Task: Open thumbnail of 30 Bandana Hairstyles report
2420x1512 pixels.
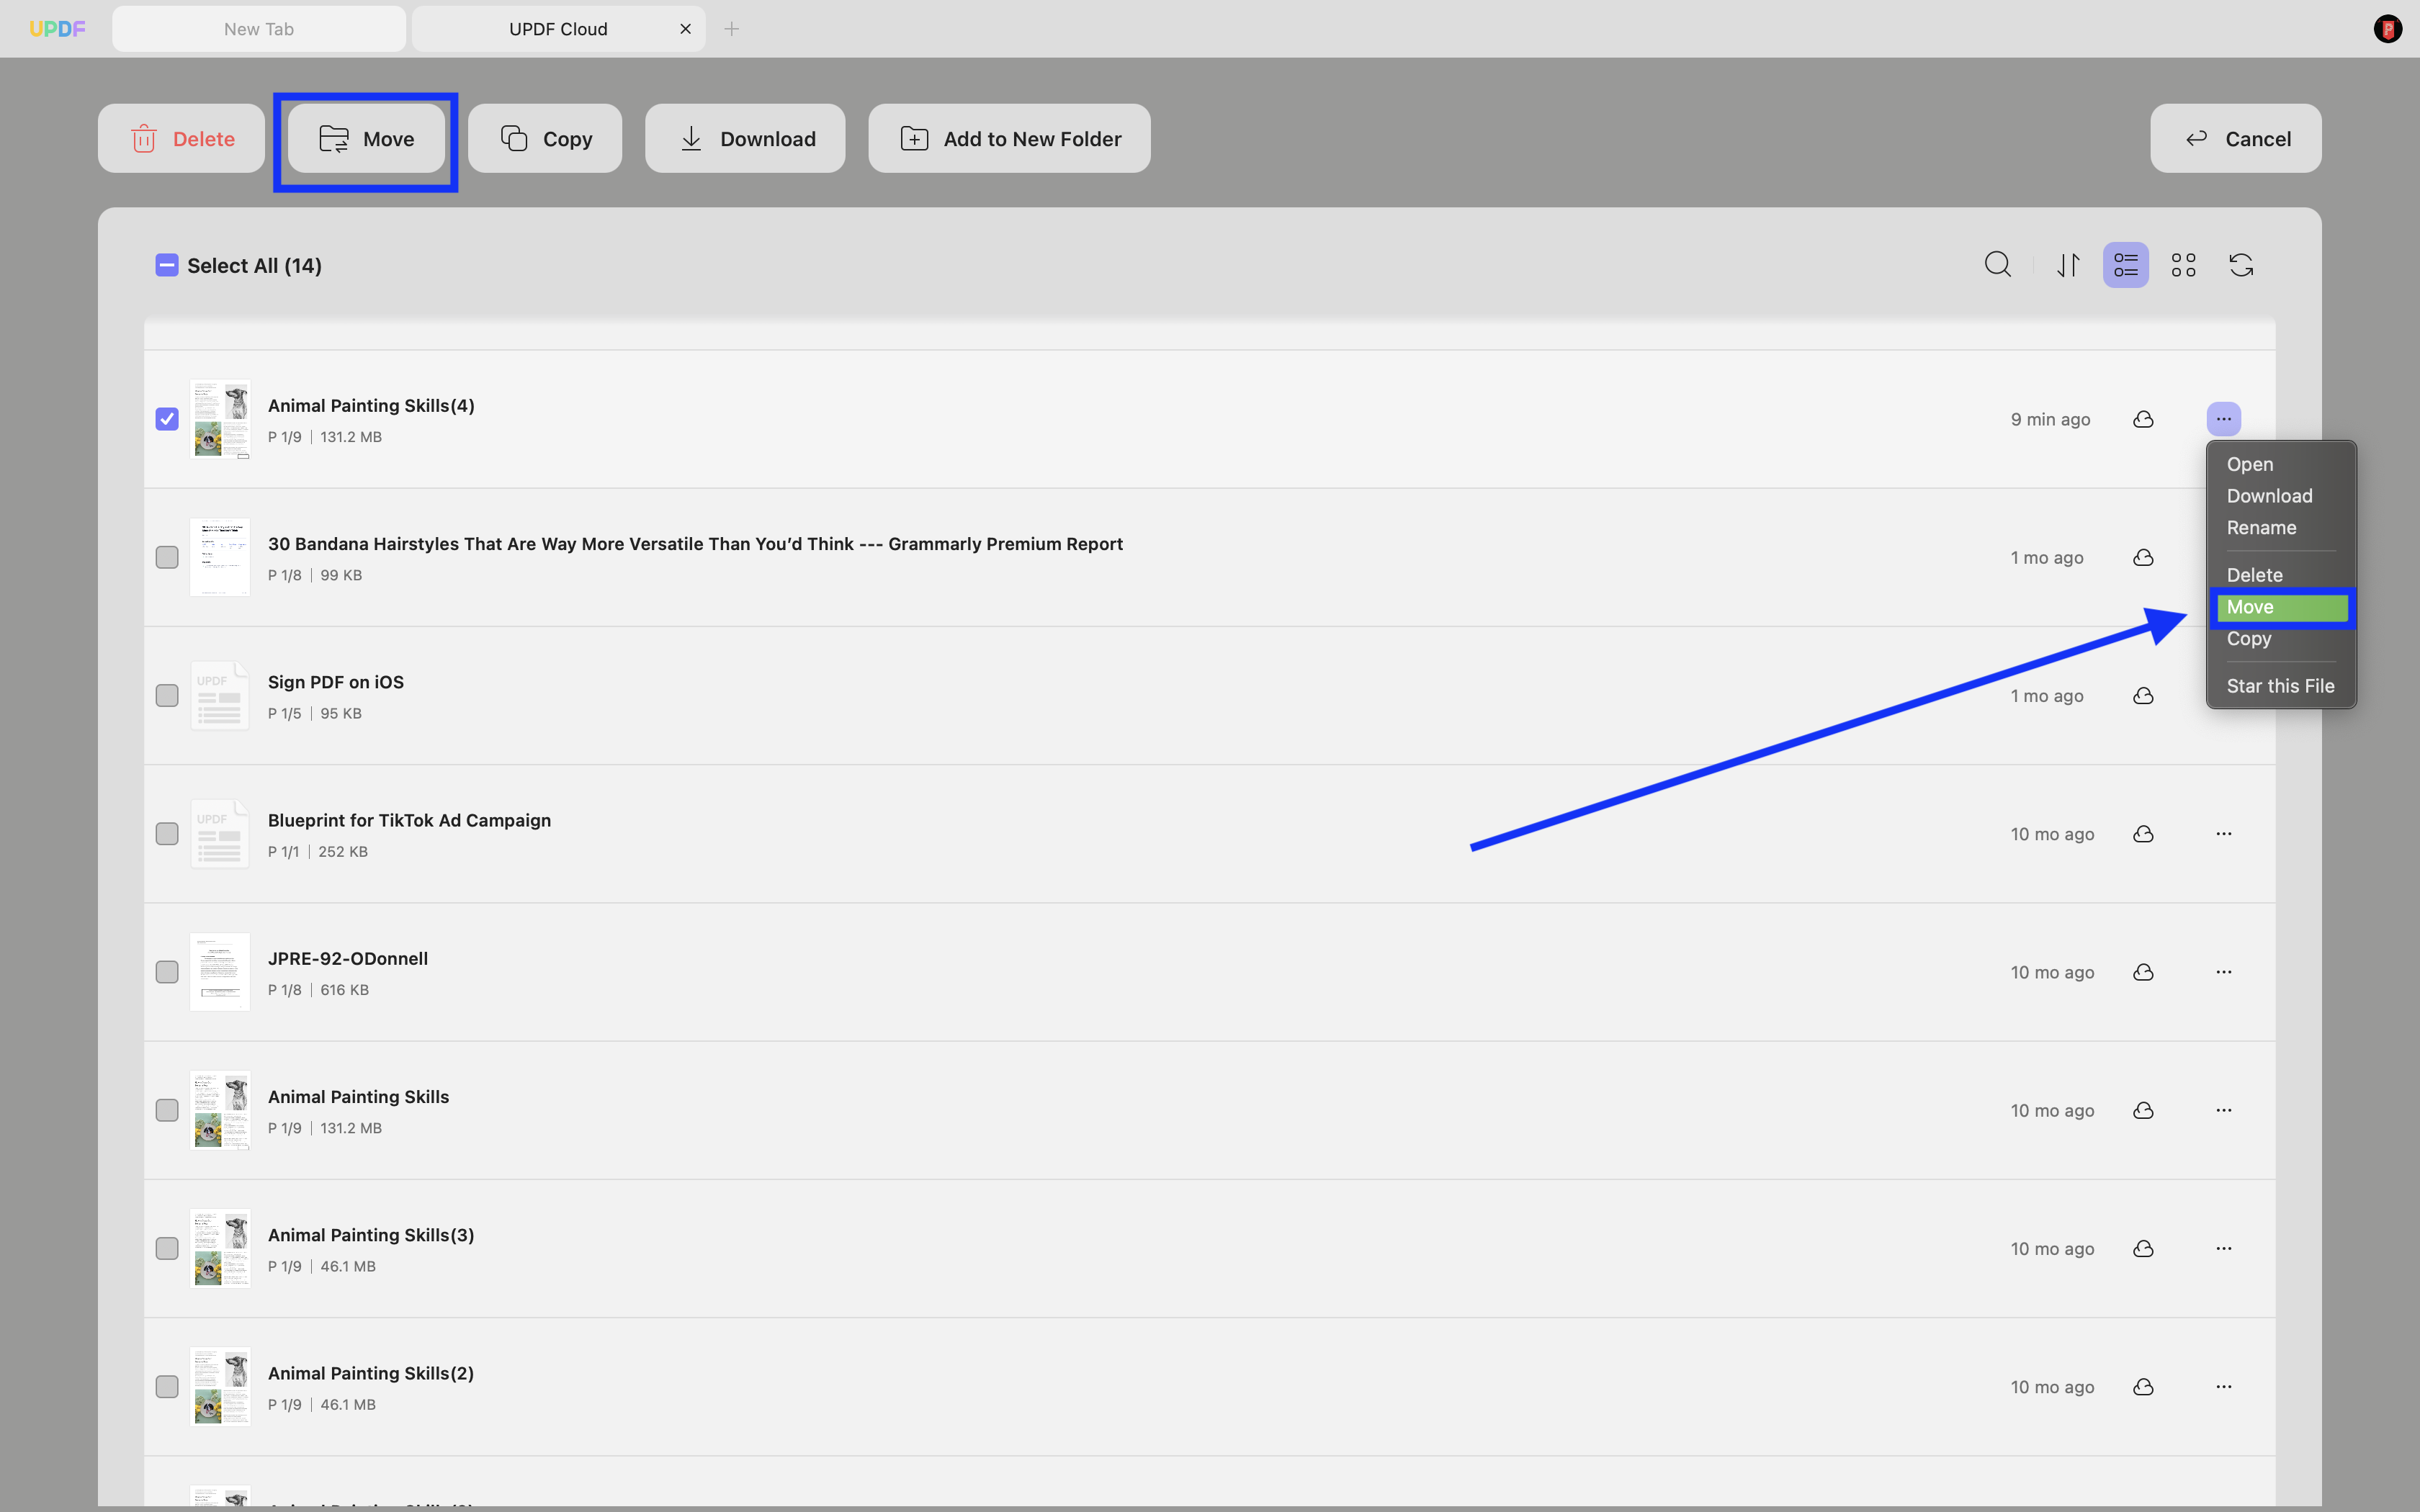Action: point(220,557)
